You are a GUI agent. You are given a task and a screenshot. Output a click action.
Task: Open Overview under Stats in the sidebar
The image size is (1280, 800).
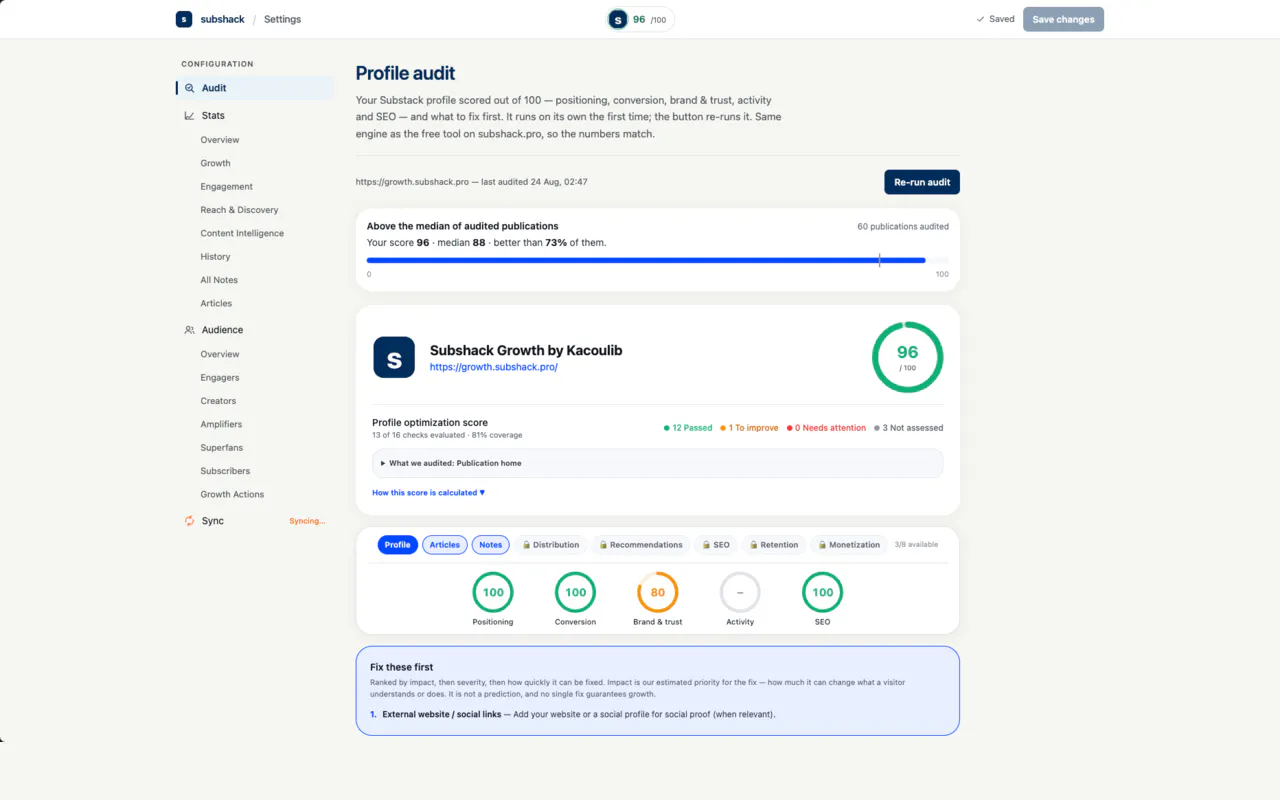point(220,140)
